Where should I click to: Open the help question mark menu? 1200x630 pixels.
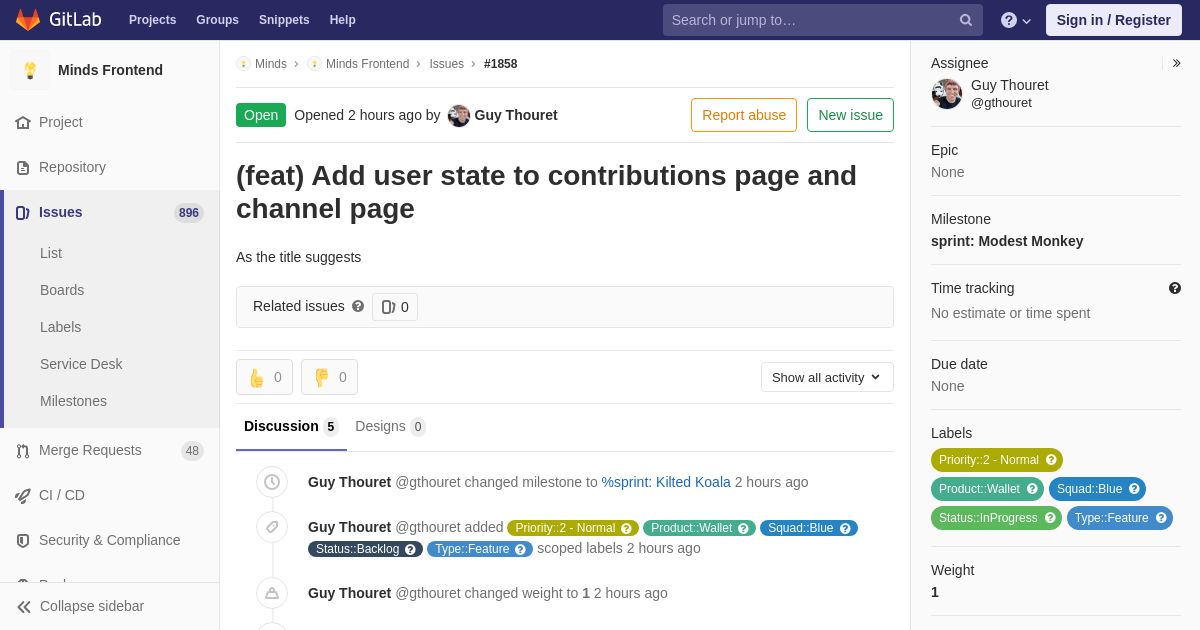pyautogui.click(x=1016, y=20)
